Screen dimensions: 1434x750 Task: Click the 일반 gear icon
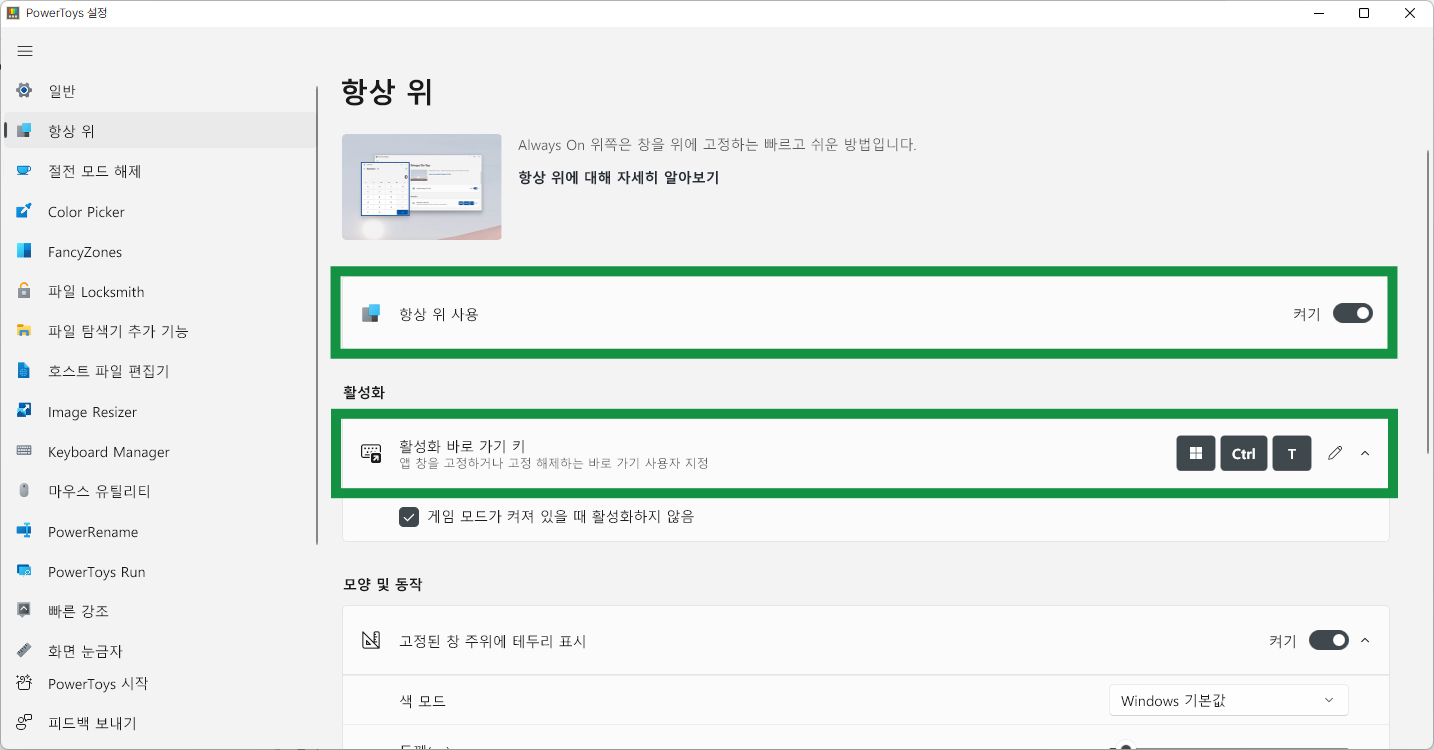coord(24,91)
